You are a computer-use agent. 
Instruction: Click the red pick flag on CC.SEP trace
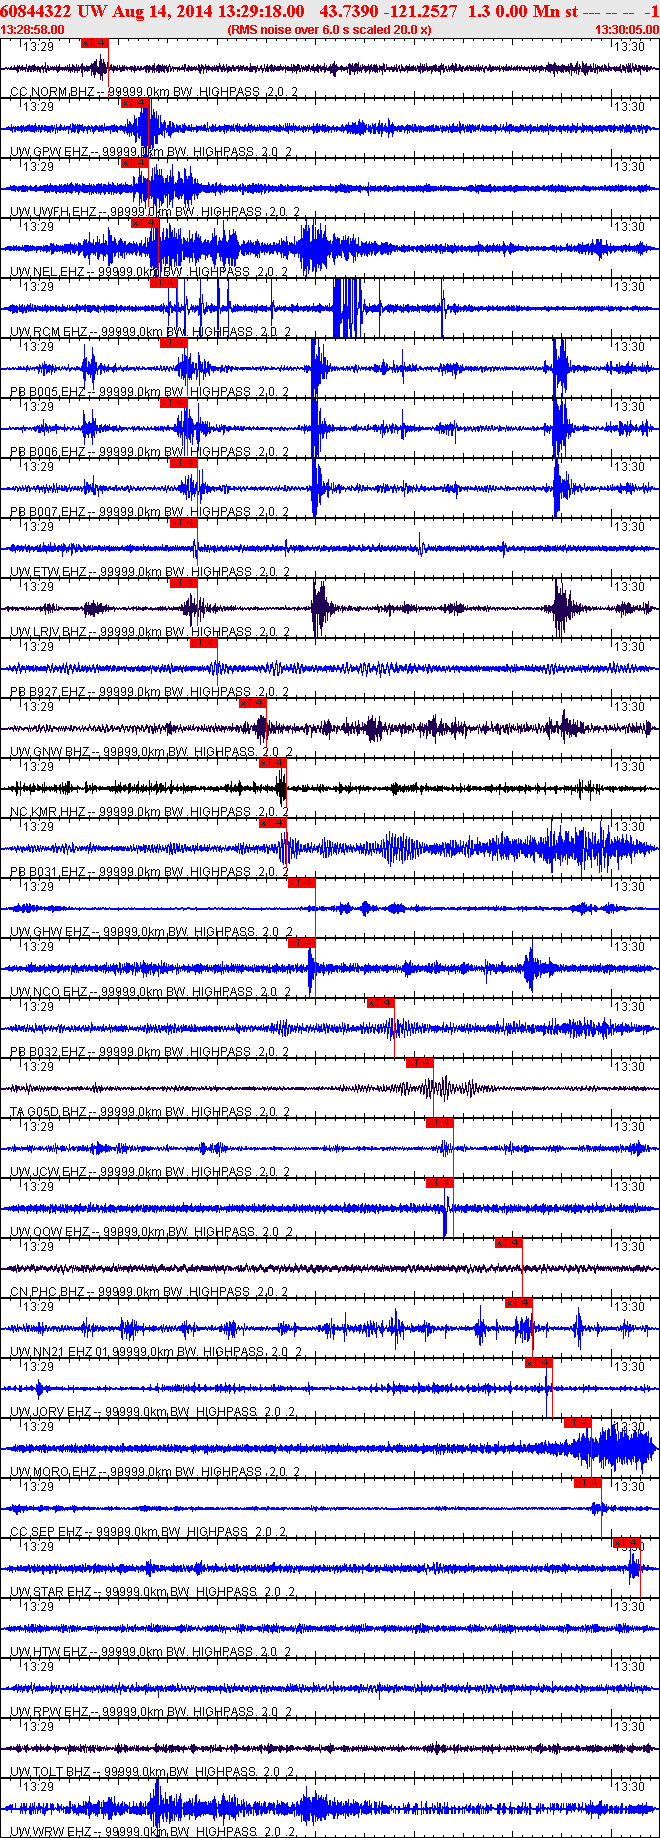point(588,1483)
